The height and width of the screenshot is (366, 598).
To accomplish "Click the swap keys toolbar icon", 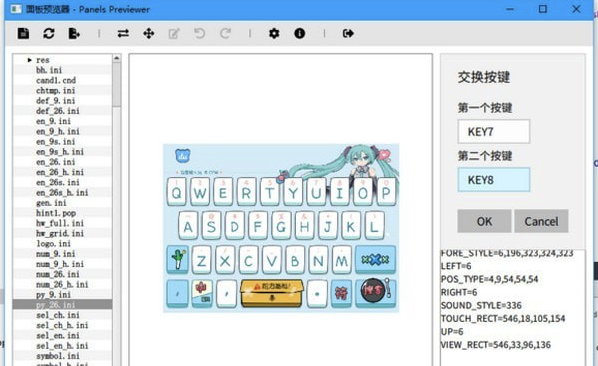I will pyautogui.click(x=123, y=34).
